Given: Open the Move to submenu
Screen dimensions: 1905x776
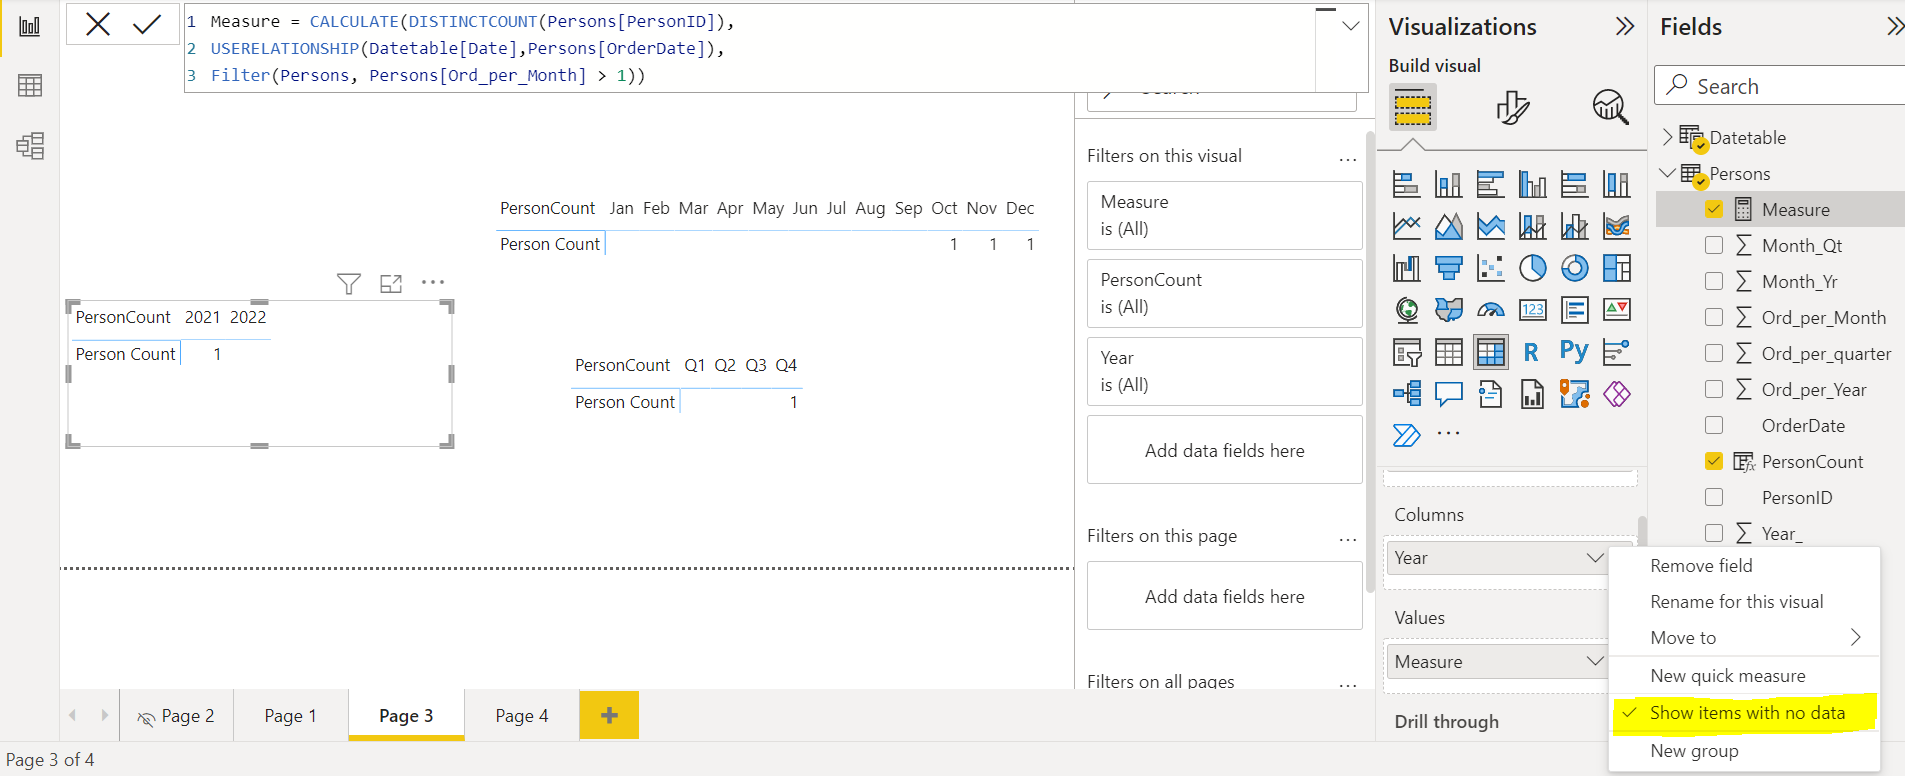Looking at the screenshot, I should point(1745,638).
